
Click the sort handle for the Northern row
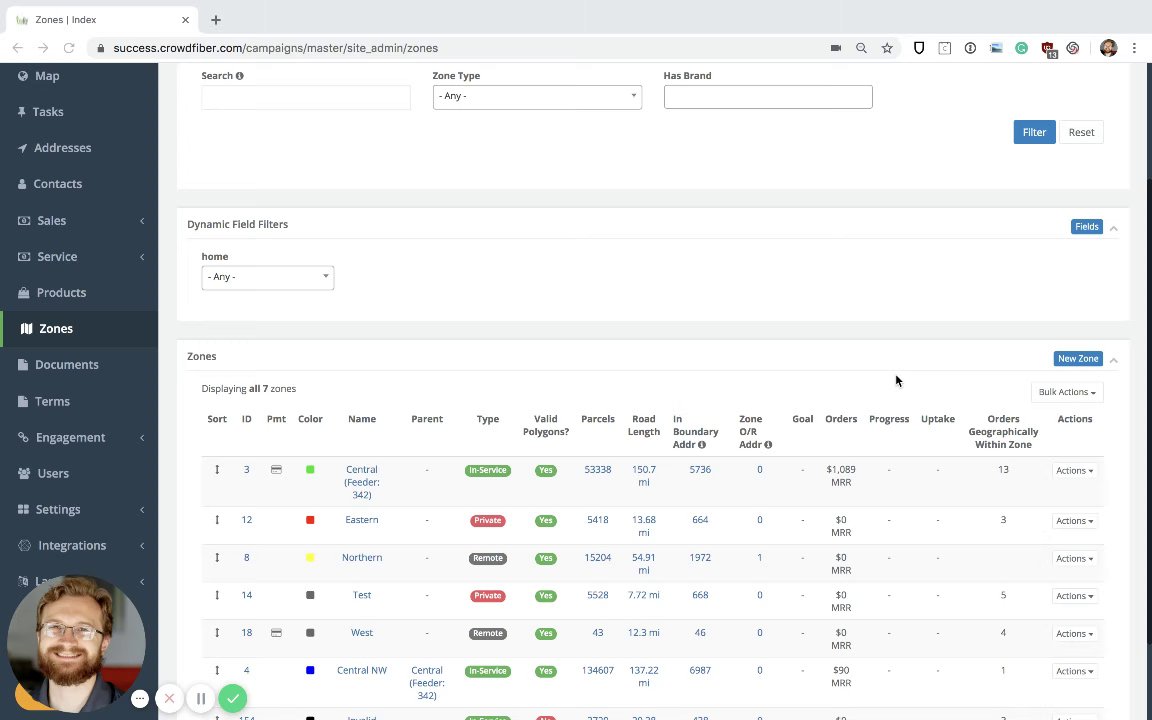pos(217,557)
